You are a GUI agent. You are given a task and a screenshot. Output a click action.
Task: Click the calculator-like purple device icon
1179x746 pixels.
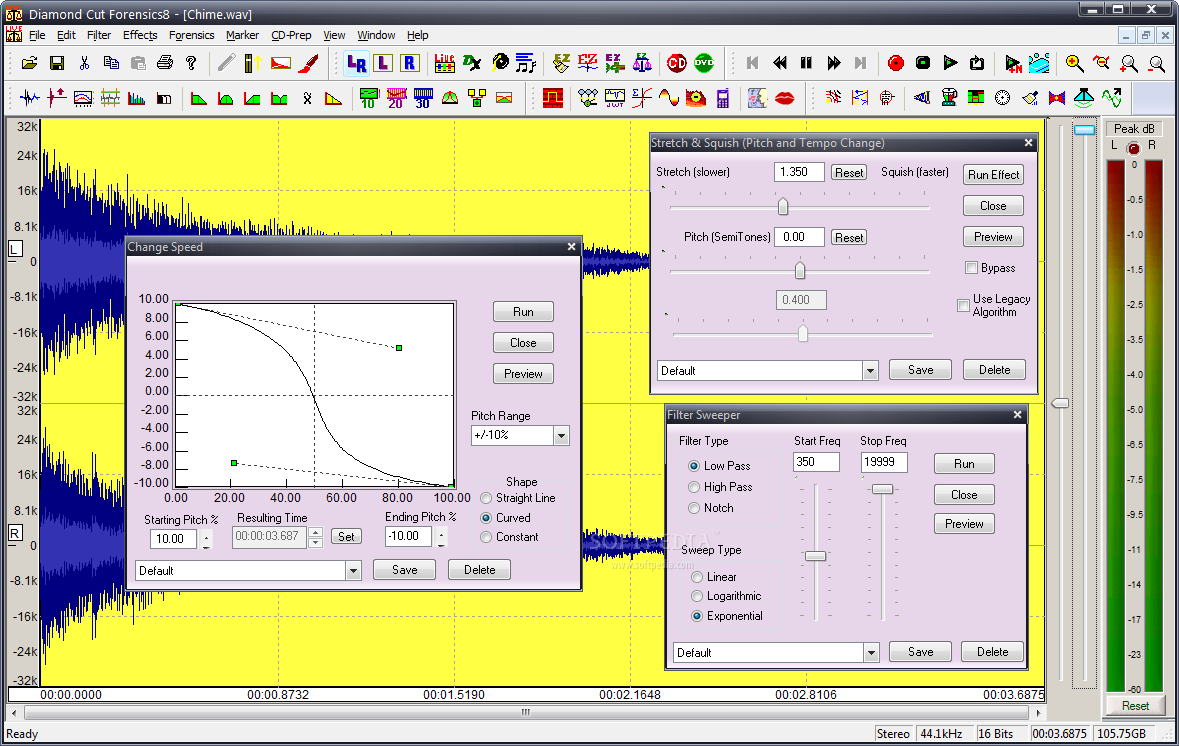(x=723, y=98)
